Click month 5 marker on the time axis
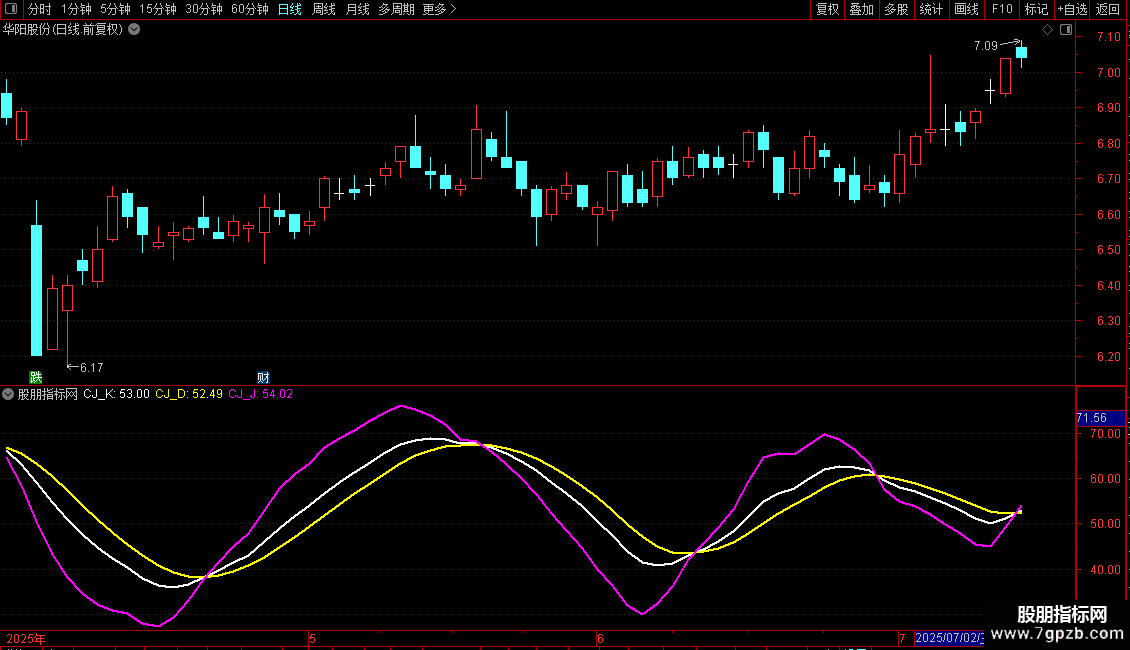 tap(312, 638)
